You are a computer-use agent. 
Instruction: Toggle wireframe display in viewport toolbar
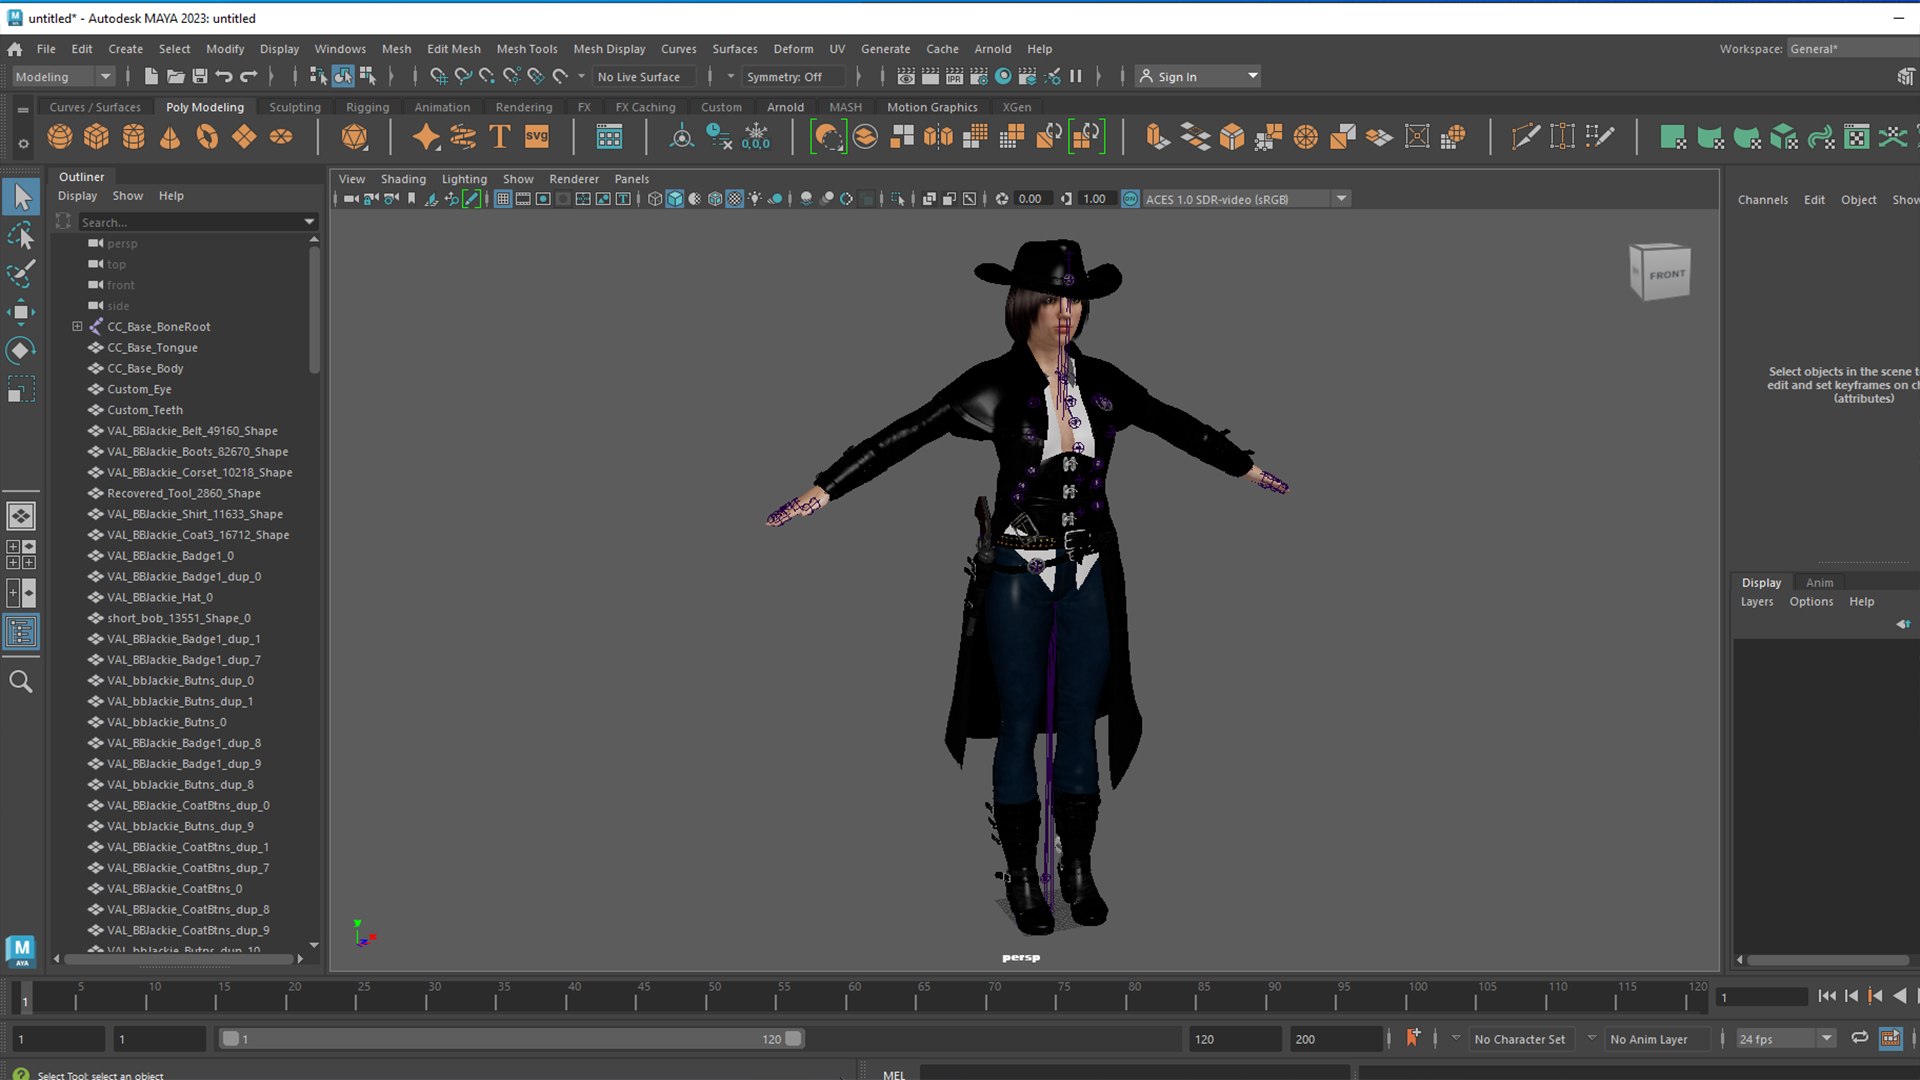coord(655,199)
